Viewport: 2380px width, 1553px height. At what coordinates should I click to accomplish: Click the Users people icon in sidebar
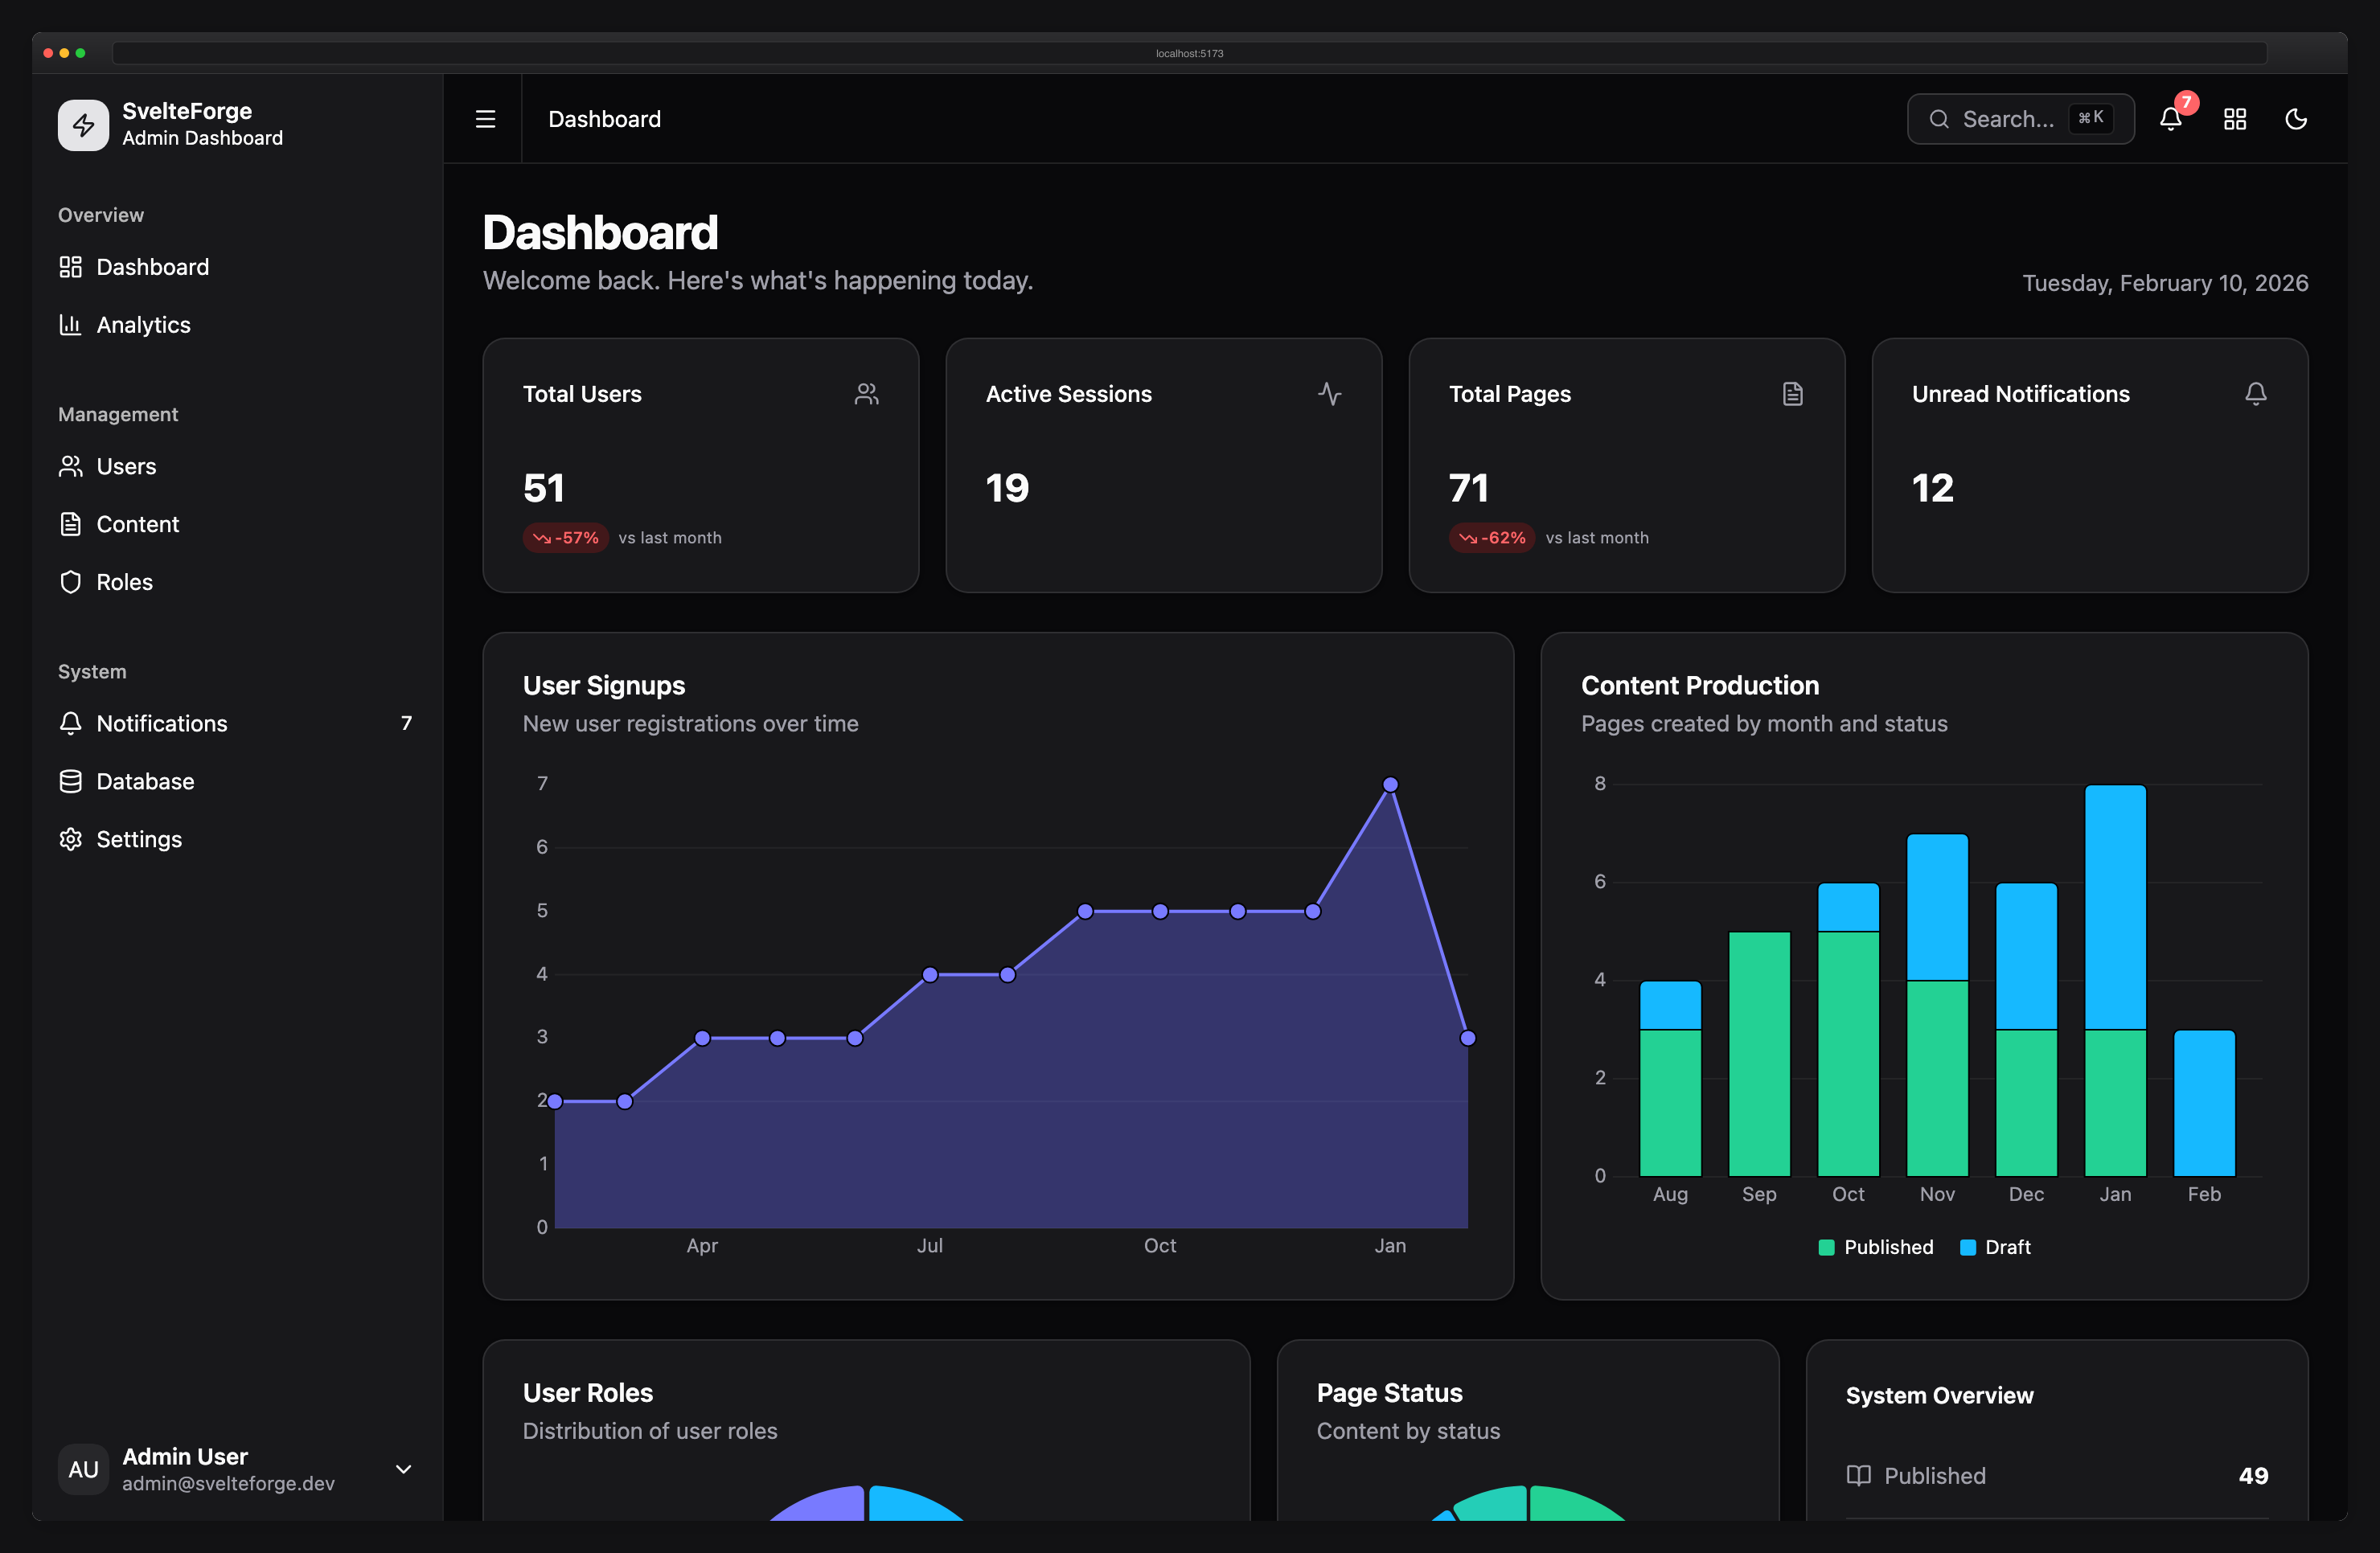(x=70, y=466)
